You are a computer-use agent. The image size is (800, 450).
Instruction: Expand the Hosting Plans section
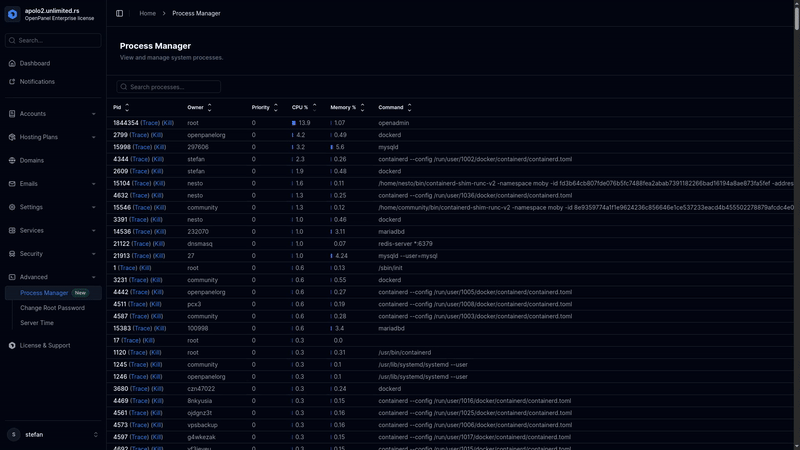point(95,137)
